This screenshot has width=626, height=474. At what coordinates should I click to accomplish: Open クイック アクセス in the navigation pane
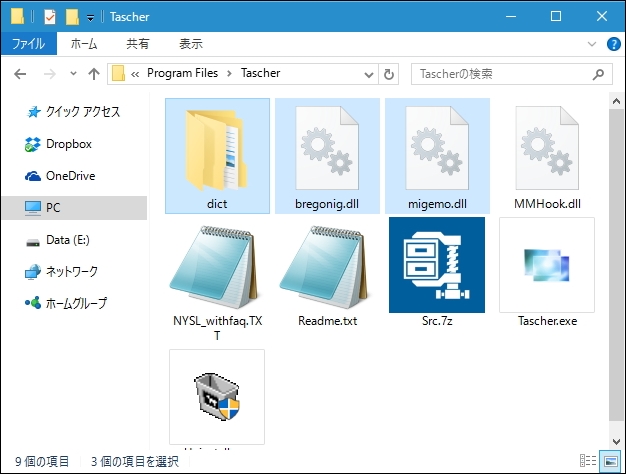[74, 112]
